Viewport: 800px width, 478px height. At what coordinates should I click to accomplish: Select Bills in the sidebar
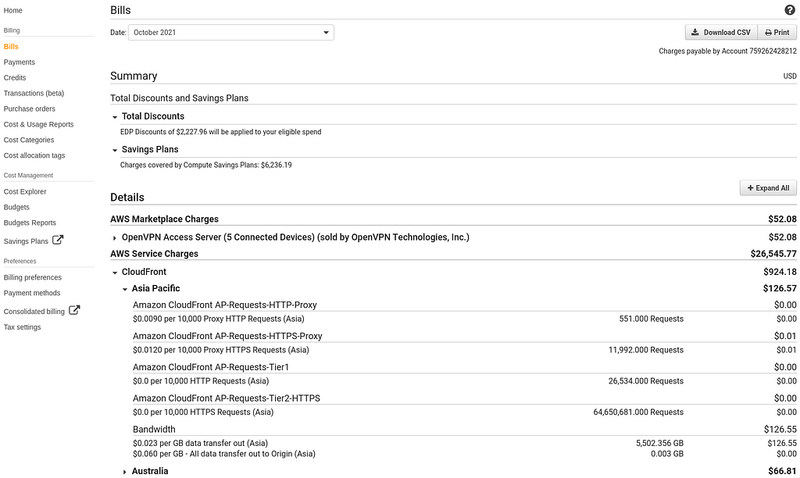point(11,46)
